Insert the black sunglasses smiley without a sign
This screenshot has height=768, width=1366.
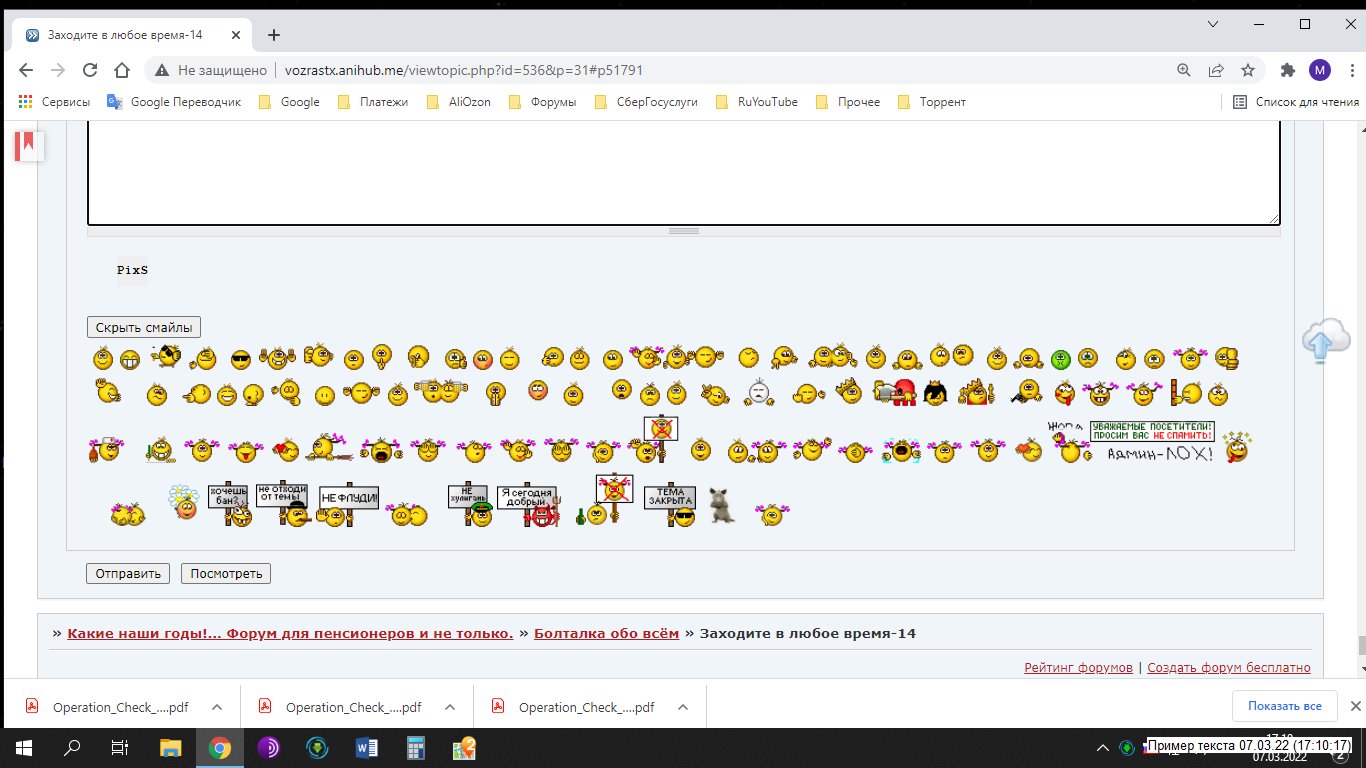point(241,360)
